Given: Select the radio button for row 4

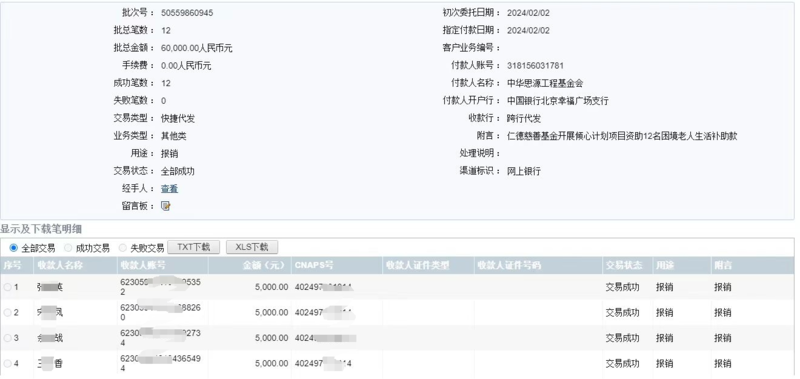Looking at the screenshot, I should (x=7, y=364).
